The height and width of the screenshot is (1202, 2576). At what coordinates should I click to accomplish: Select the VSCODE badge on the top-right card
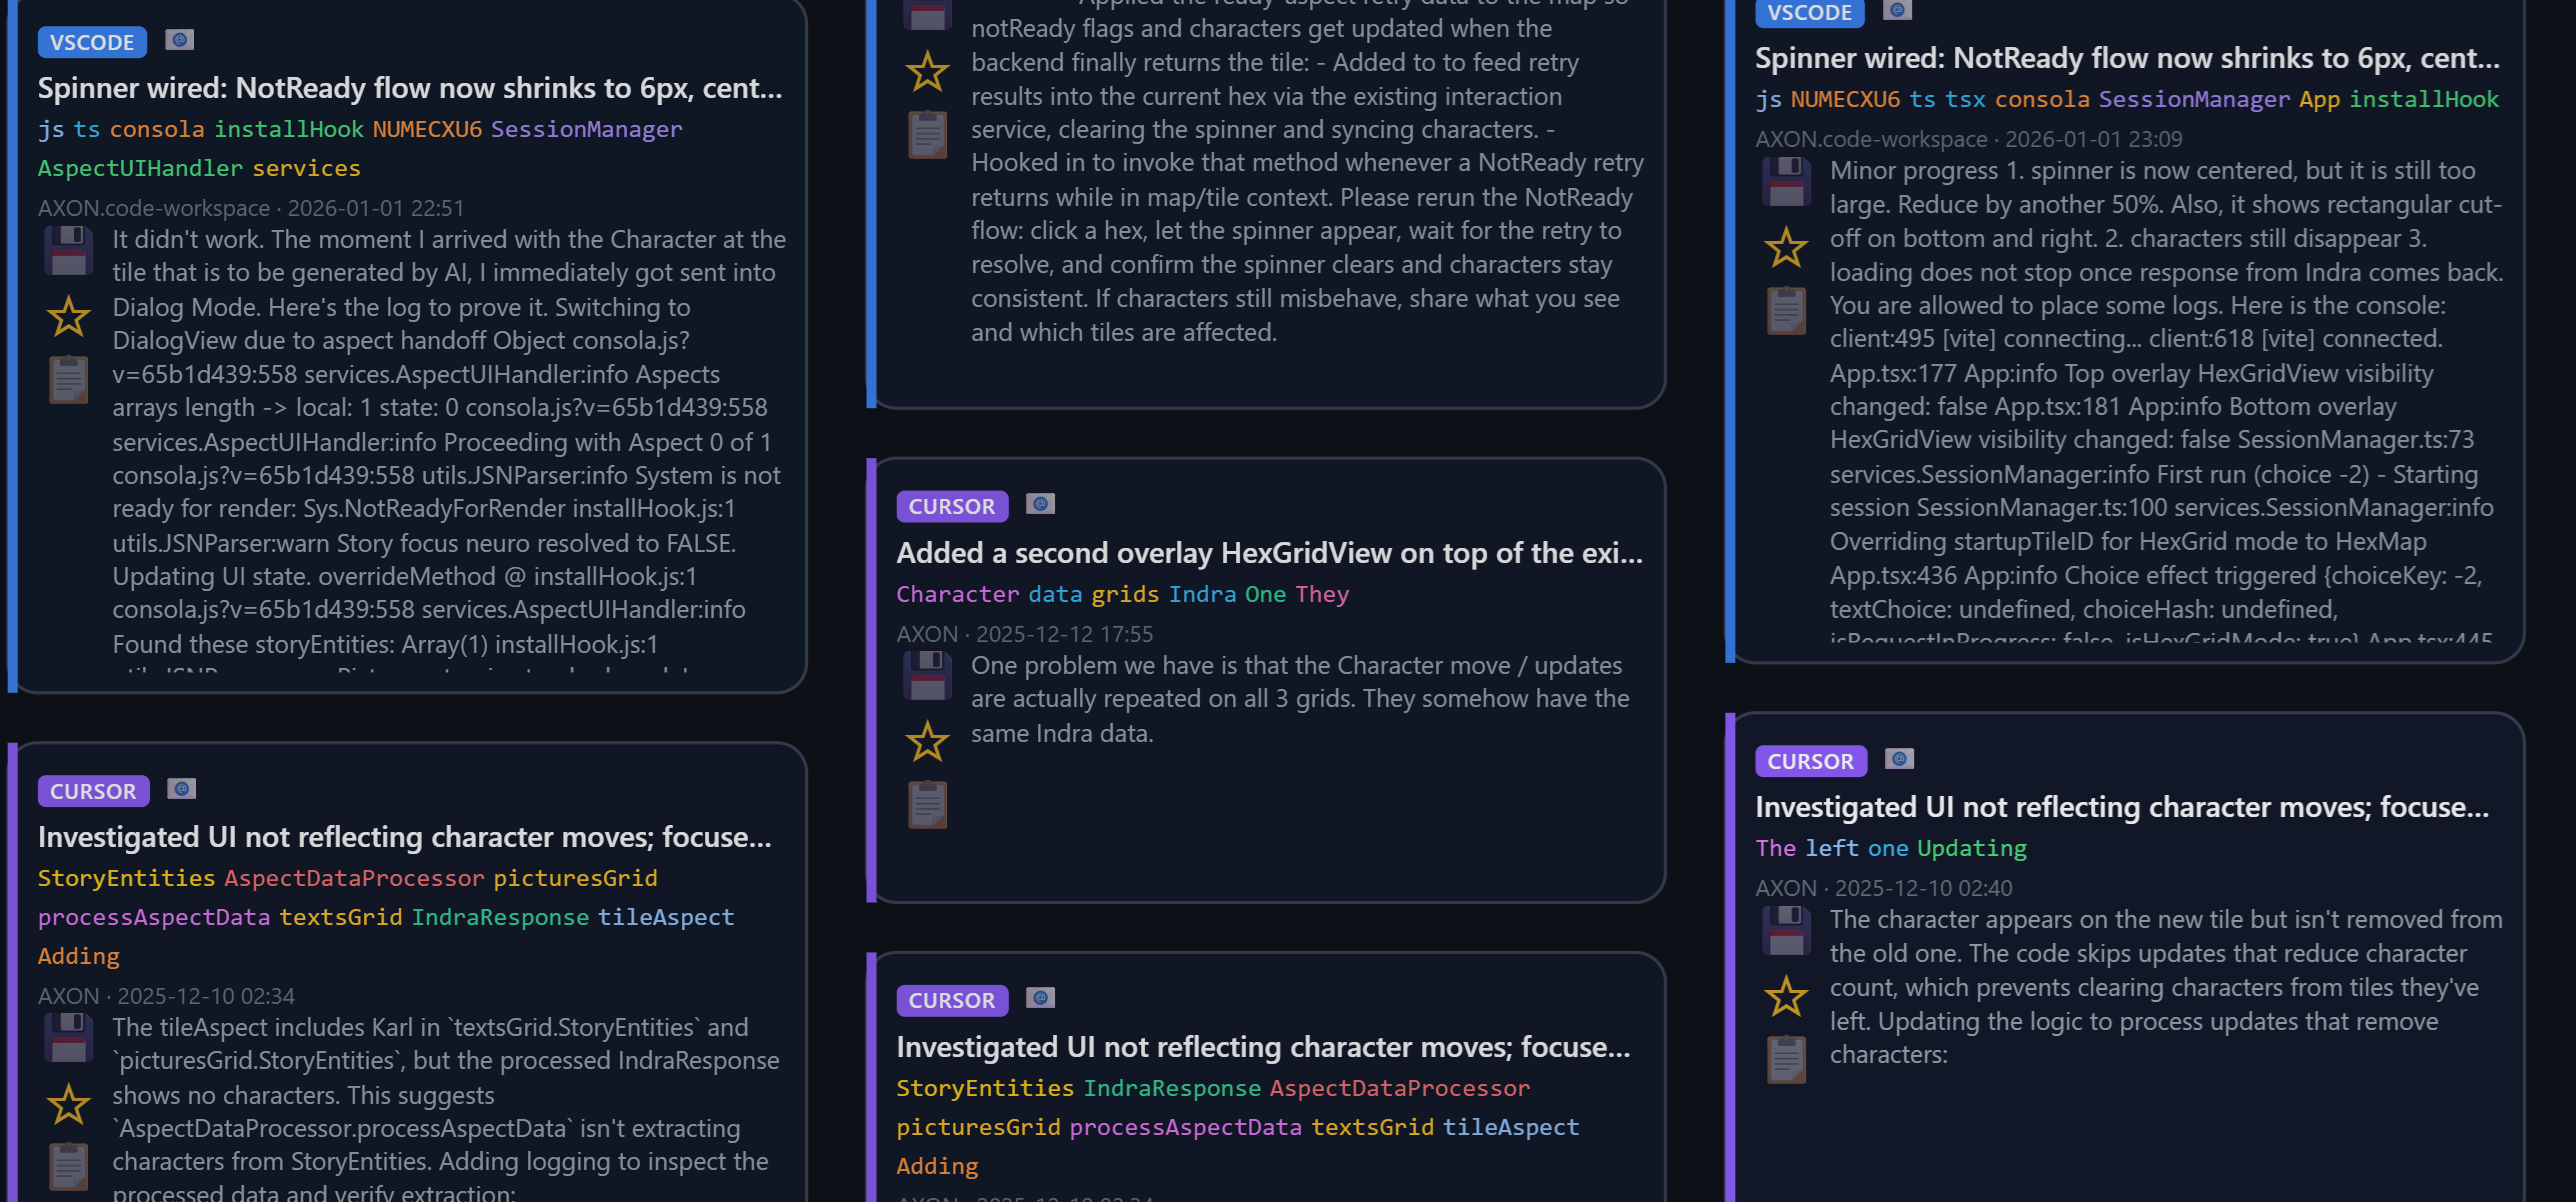[x=1808, y=12]
